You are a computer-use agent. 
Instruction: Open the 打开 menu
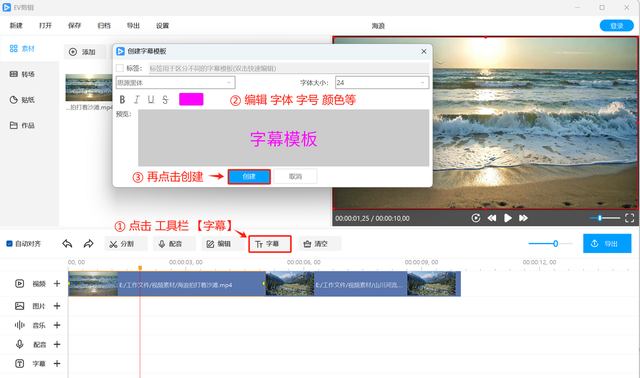point(45,26)
